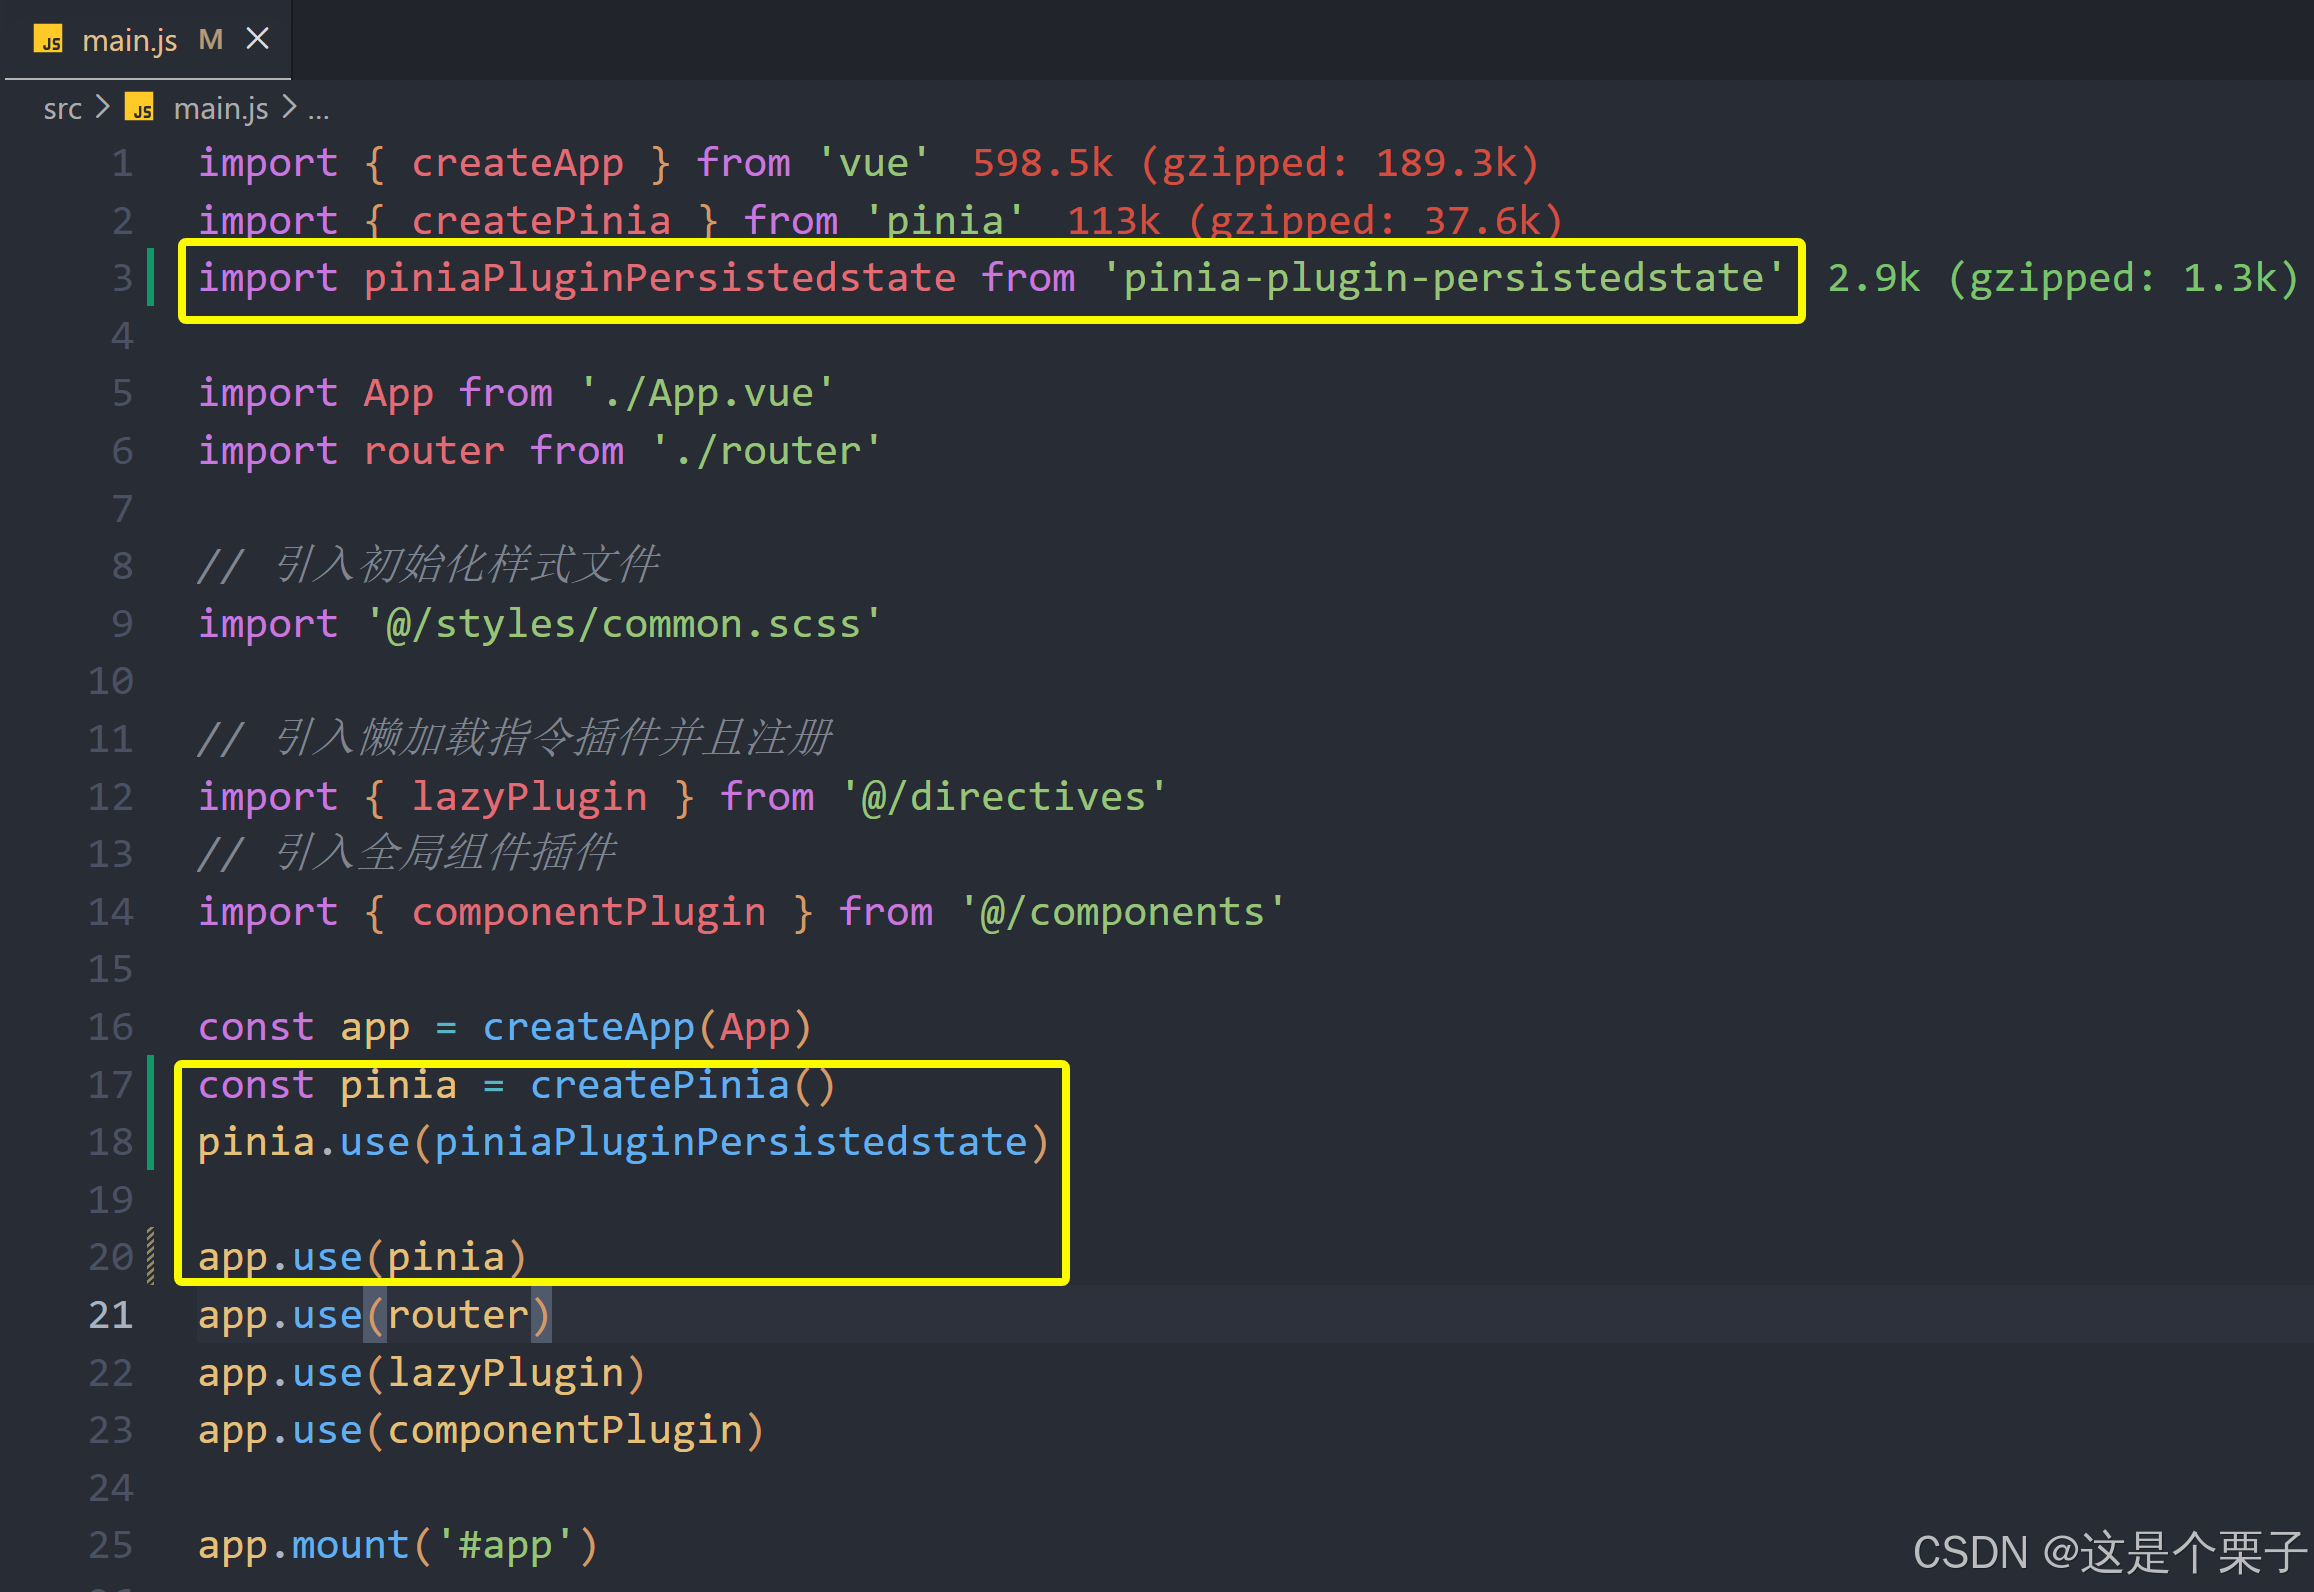Click the JS file icon in tab
Screen dimensions: 2314x1592
(x=48, y=40)
